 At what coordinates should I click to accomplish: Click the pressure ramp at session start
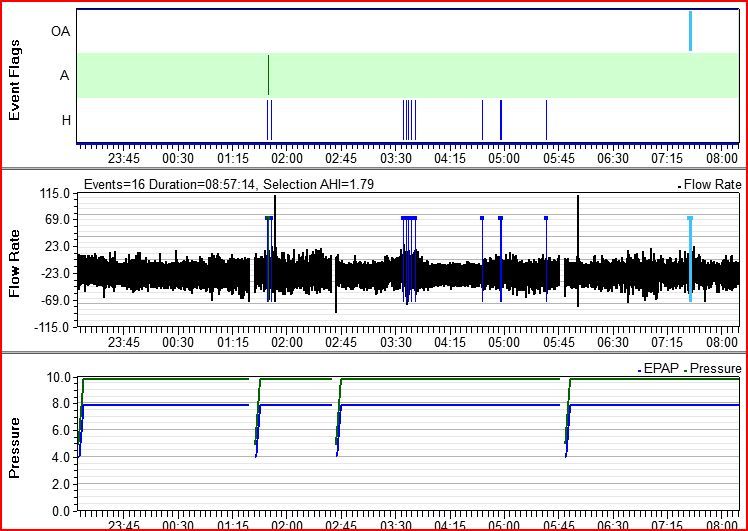(81, 420)
